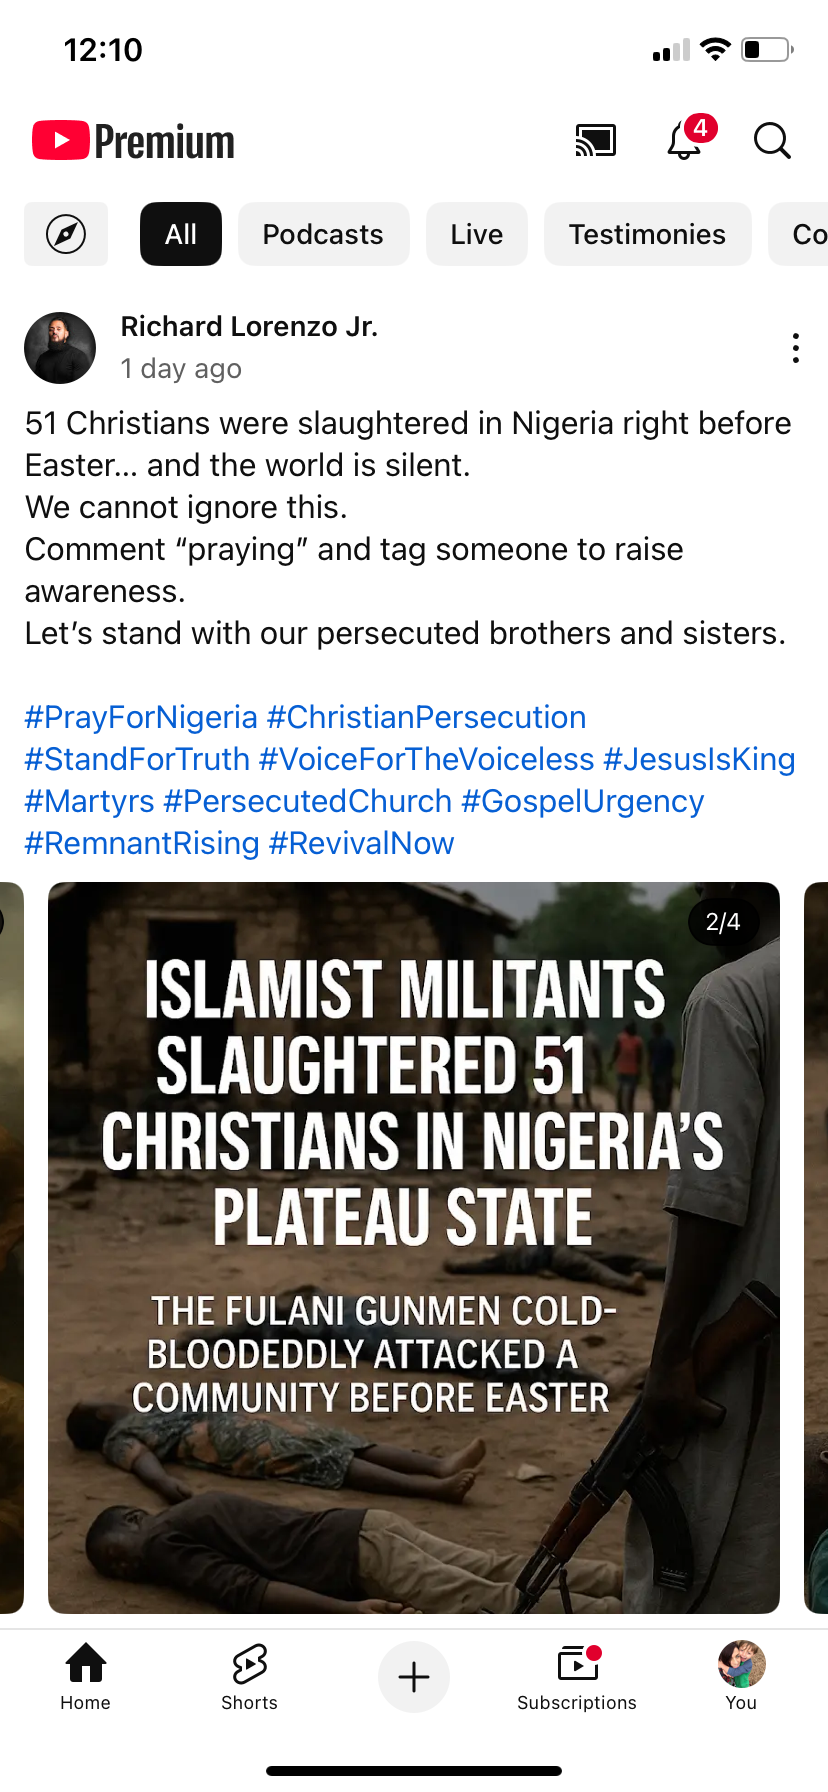Open post options three-dot menu
The height and width of the screenshot is (1792, 828).
pos(795,348)
